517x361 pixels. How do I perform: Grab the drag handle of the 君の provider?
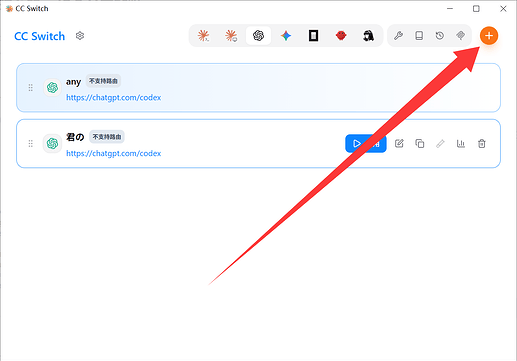(x=31, y=143)
